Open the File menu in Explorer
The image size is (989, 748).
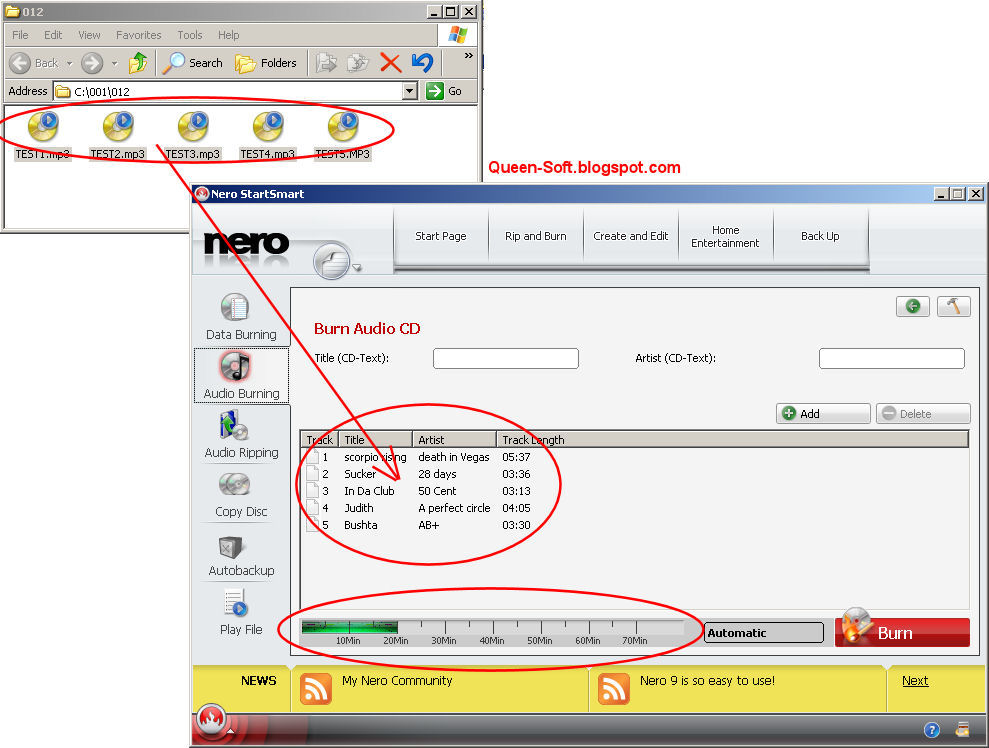click(x=20, y=35)
